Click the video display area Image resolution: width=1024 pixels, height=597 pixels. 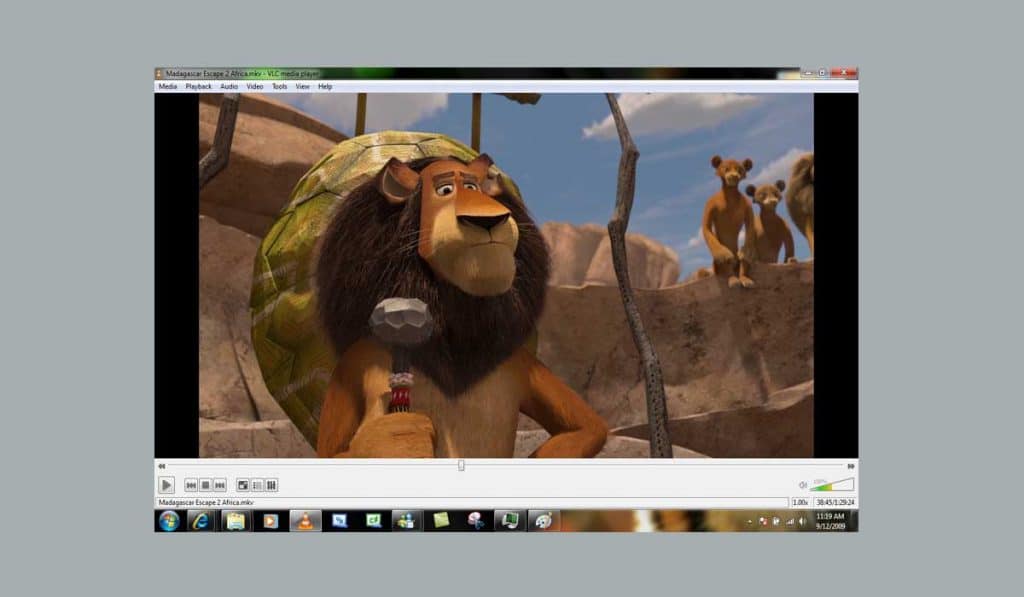pos(506,275)
